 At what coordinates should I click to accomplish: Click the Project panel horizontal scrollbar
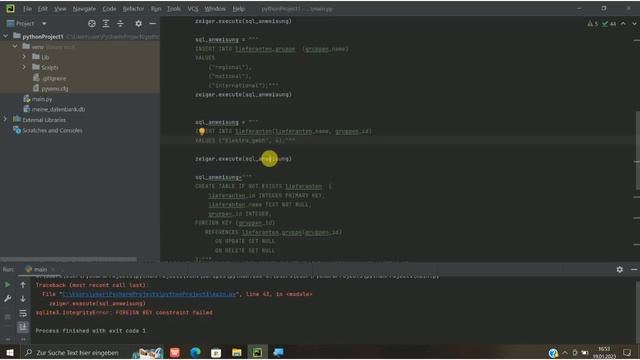click(69, 259)
